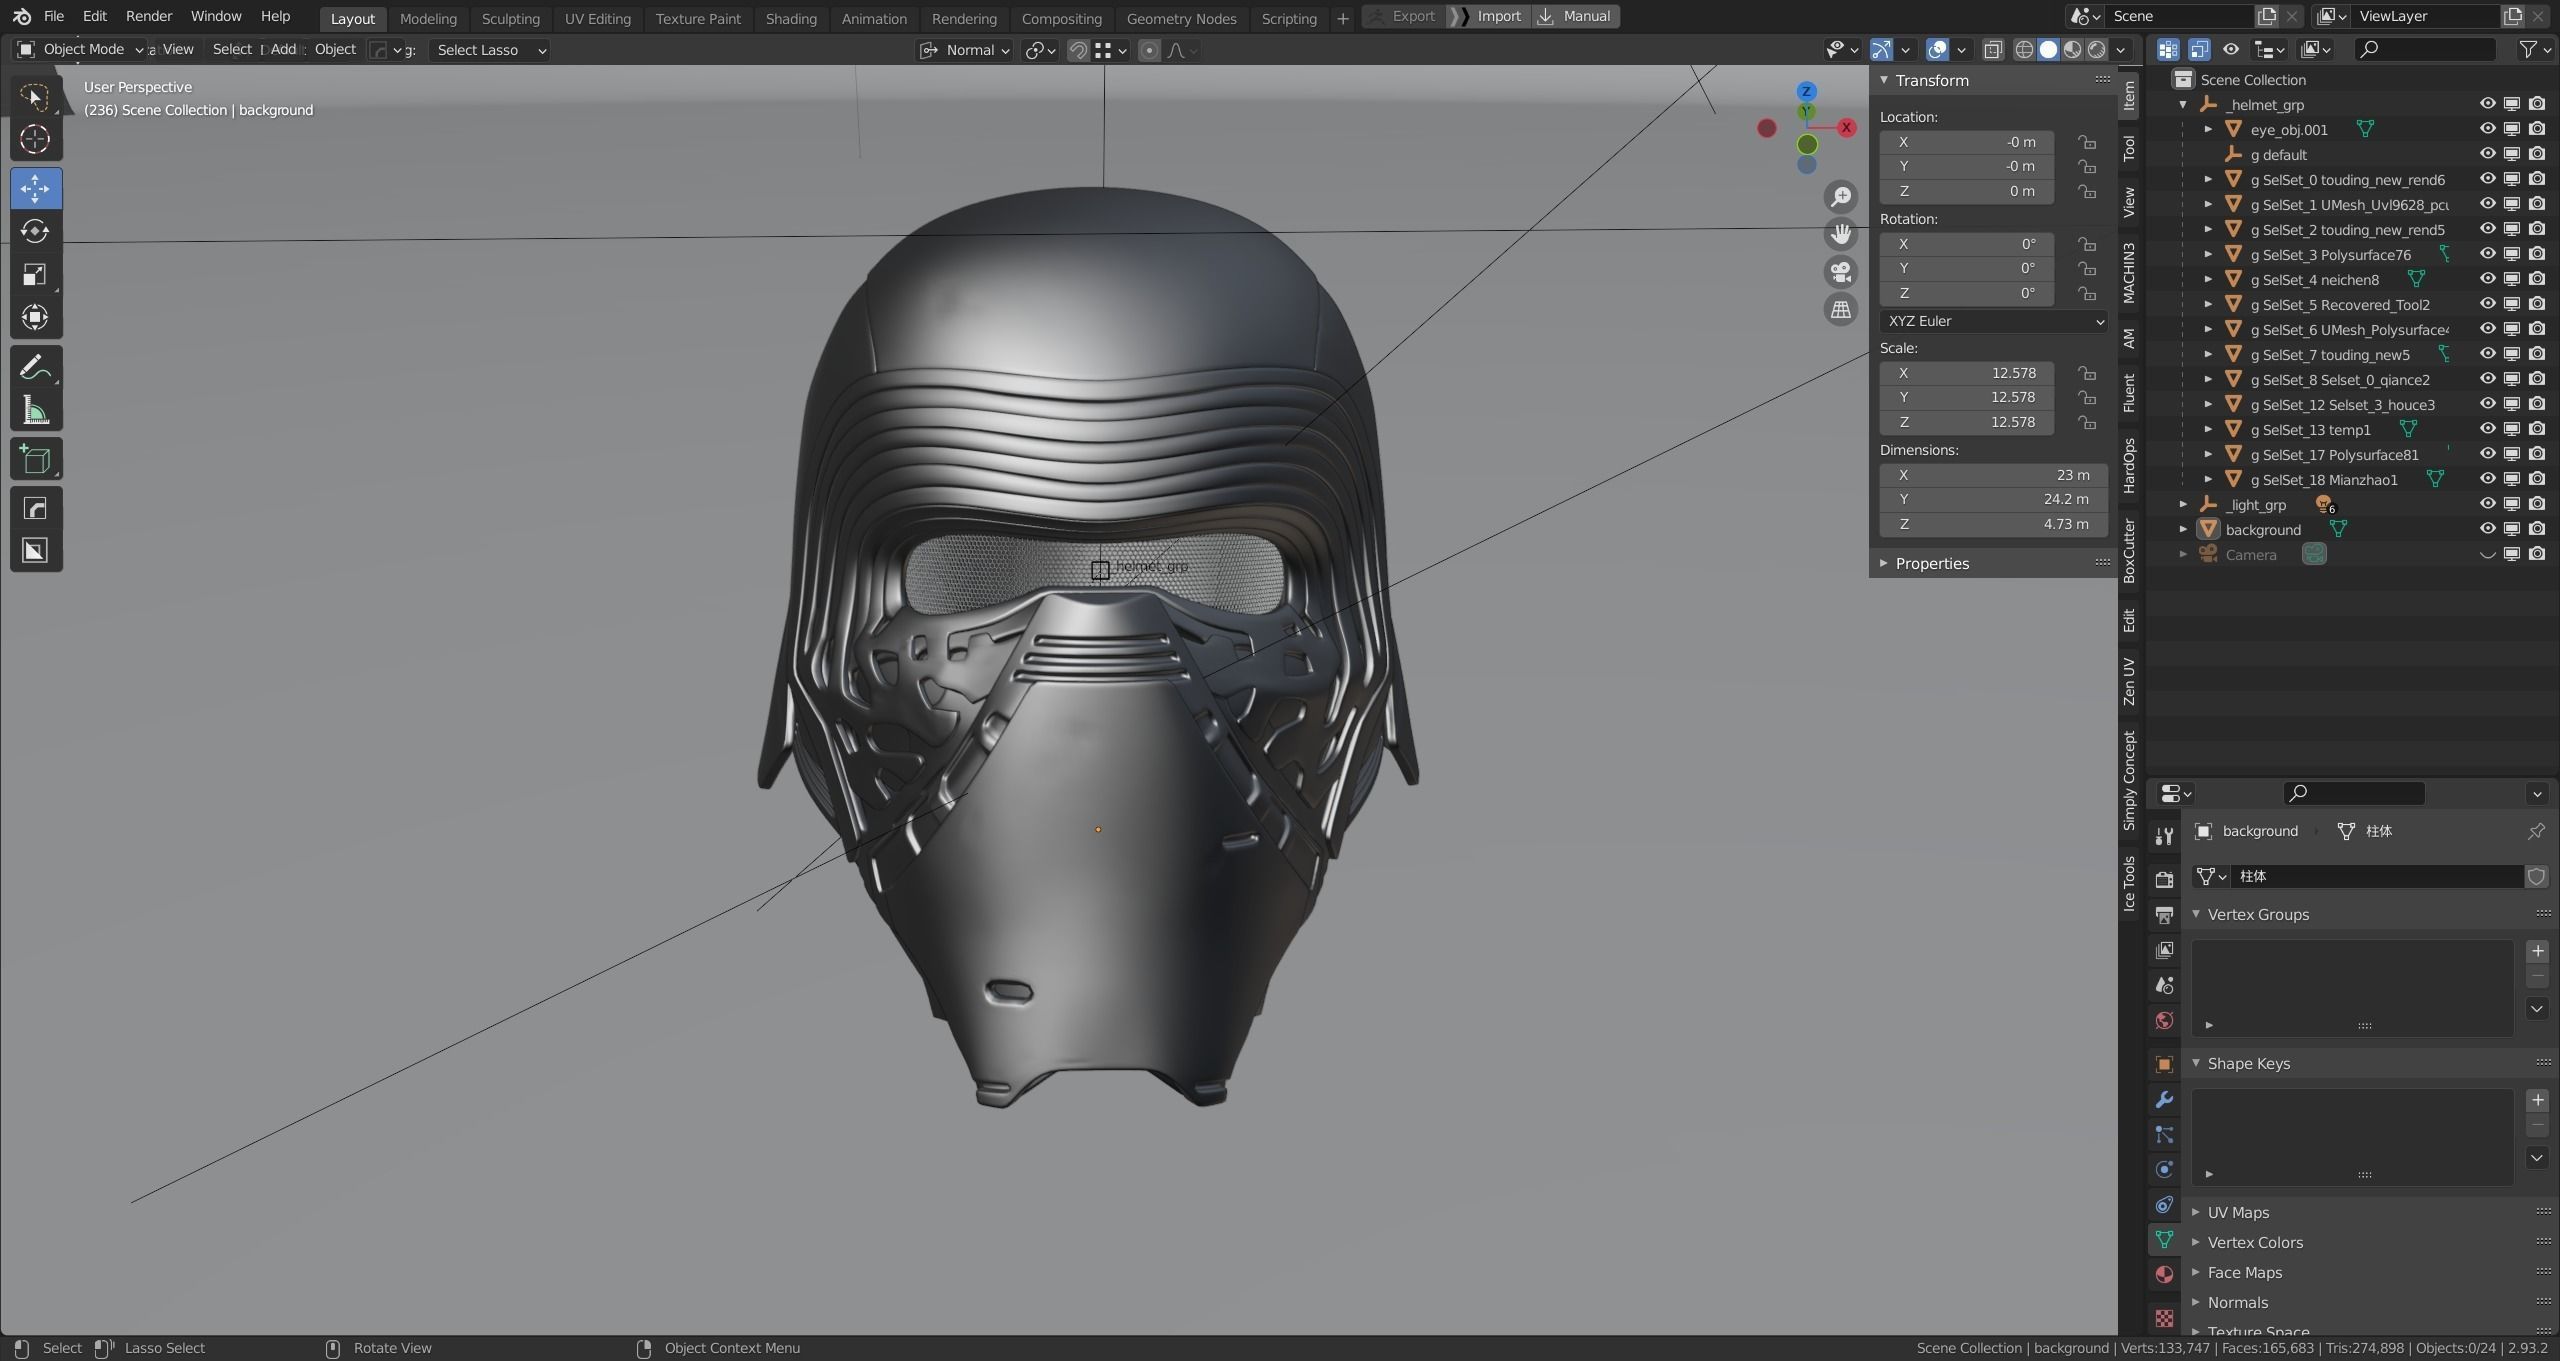Open XYZ Euler rotation mode dropdown
Viewport: 2560px width, 1361px height.
1993,321
